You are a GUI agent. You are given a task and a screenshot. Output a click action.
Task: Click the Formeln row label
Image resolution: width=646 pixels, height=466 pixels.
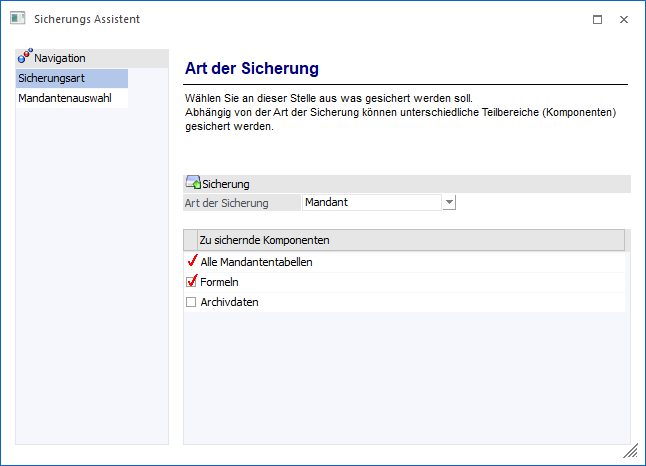click(219, 282)
